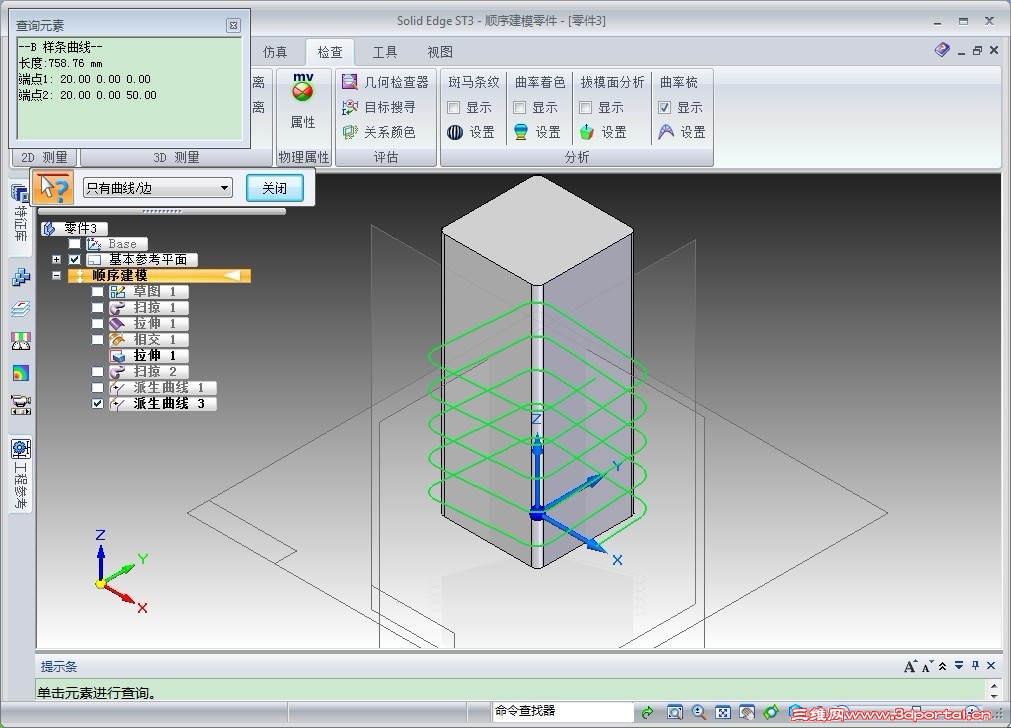This screenshot has height=728, width=1011.
Task: Click the 属性 physical properties mv icon
Action: 303,102
